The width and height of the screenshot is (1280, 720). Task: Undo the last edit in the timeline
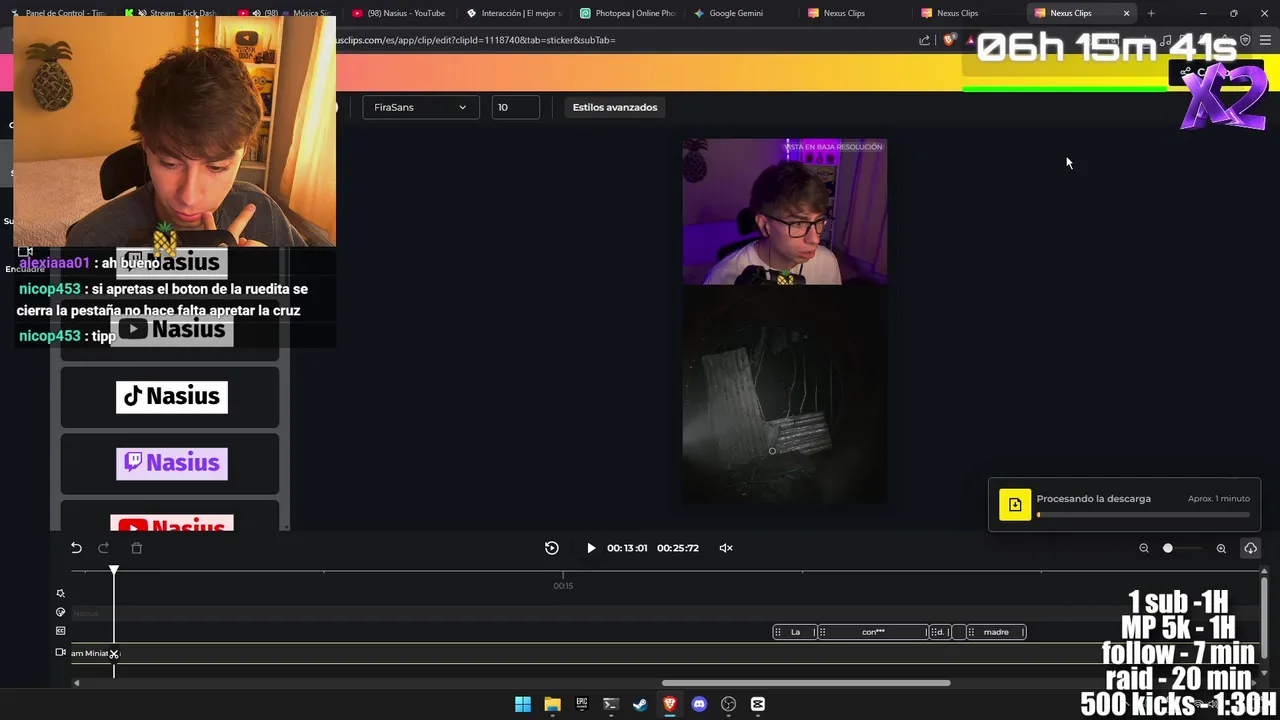click(x=76, y=548)
